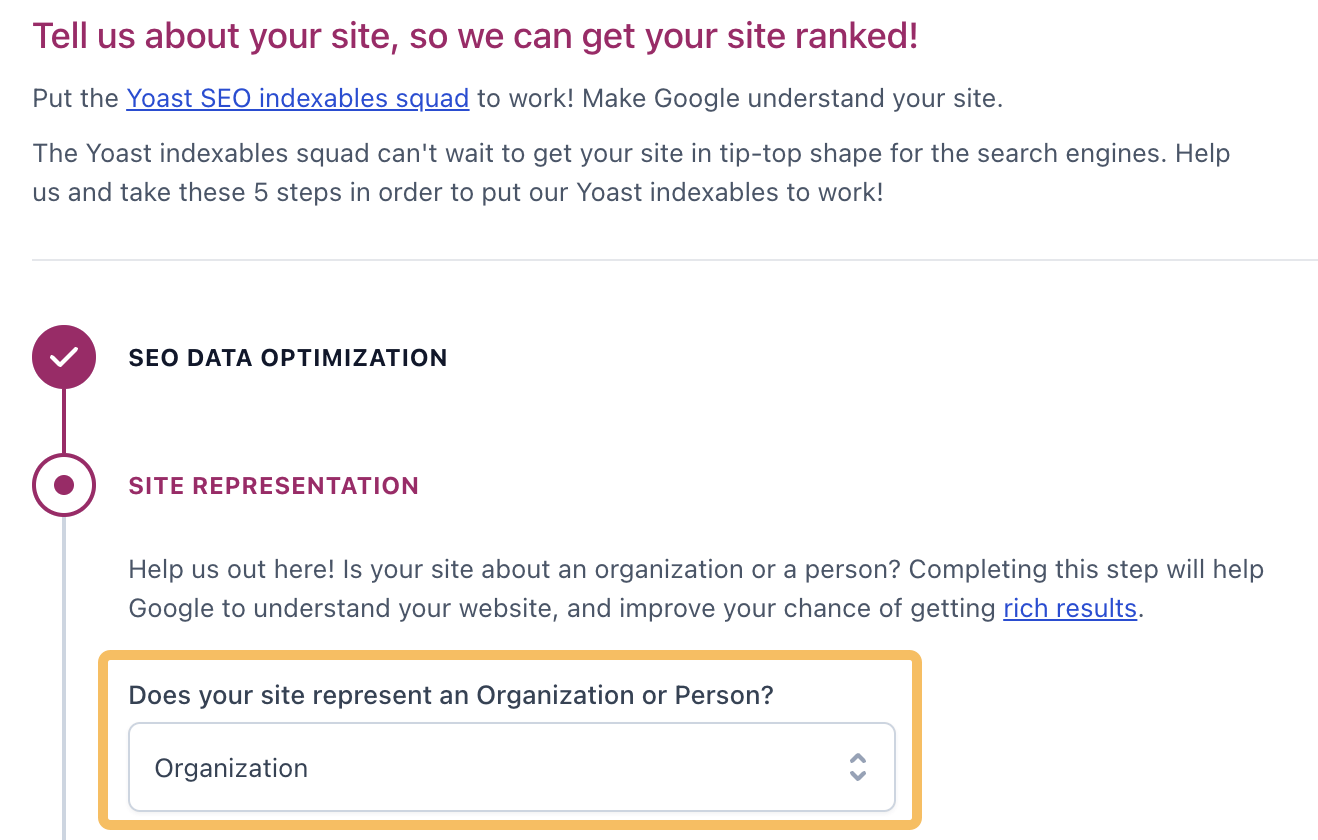
Task: Click the chevron icon on the Organization selector
Action: (x=858, y=767)
